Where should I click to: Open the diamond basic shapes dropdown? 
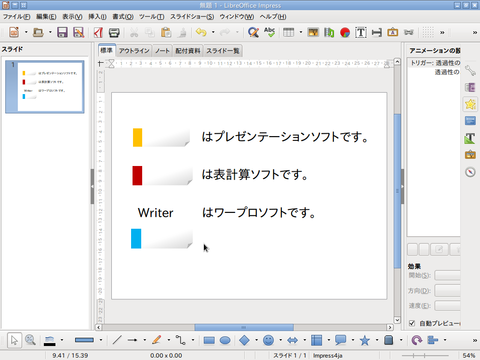(256, 340)
